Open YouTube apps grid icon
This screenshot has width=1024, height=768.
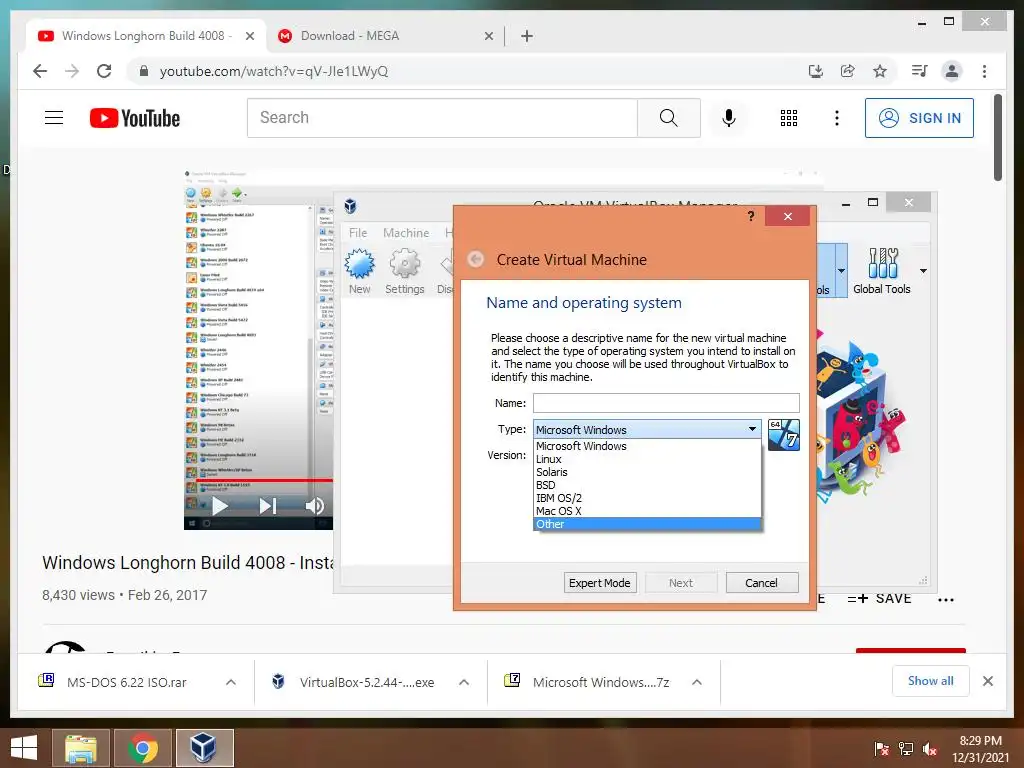(789, 118)
